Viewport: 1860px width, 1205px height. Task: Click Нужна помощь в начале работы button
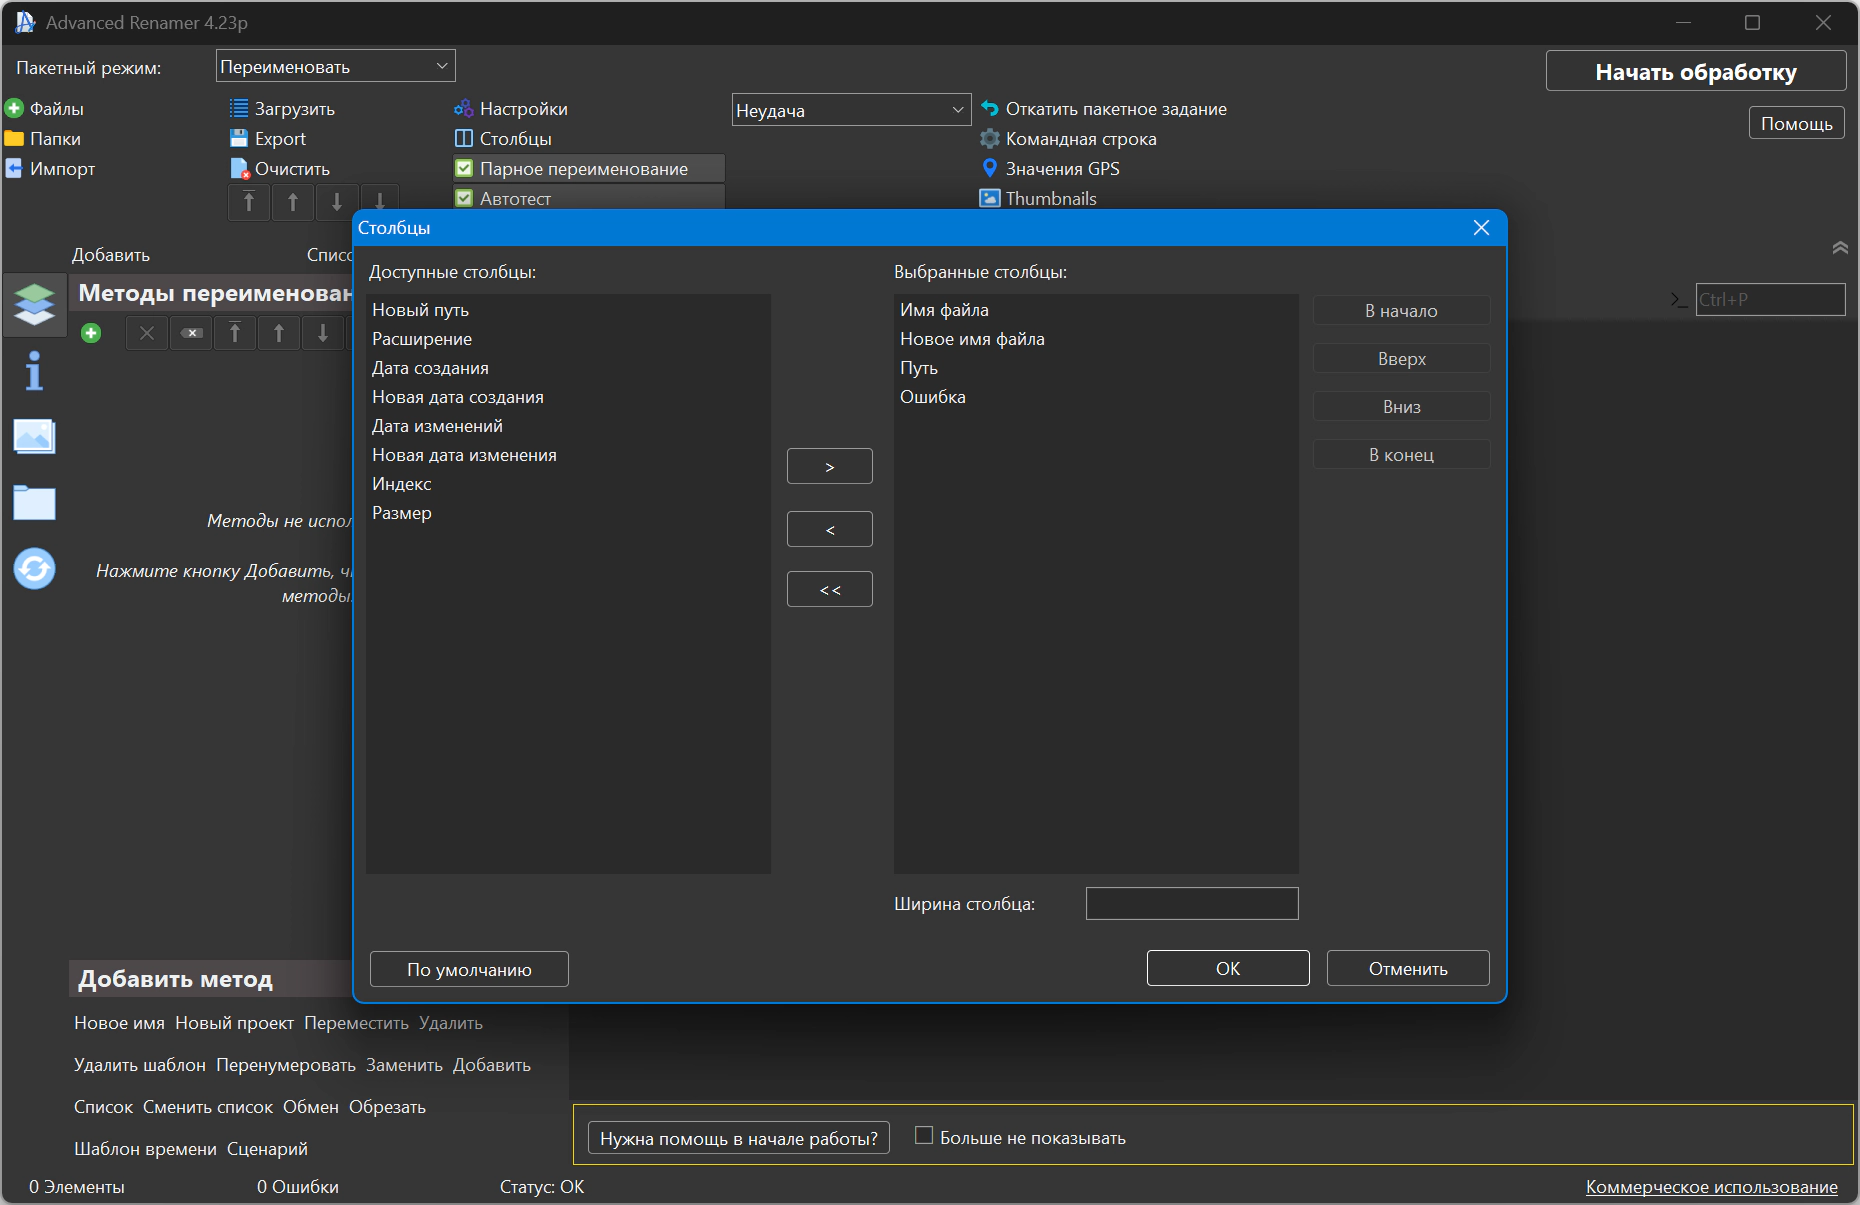pyautogui.click(x=739, y=1138)
